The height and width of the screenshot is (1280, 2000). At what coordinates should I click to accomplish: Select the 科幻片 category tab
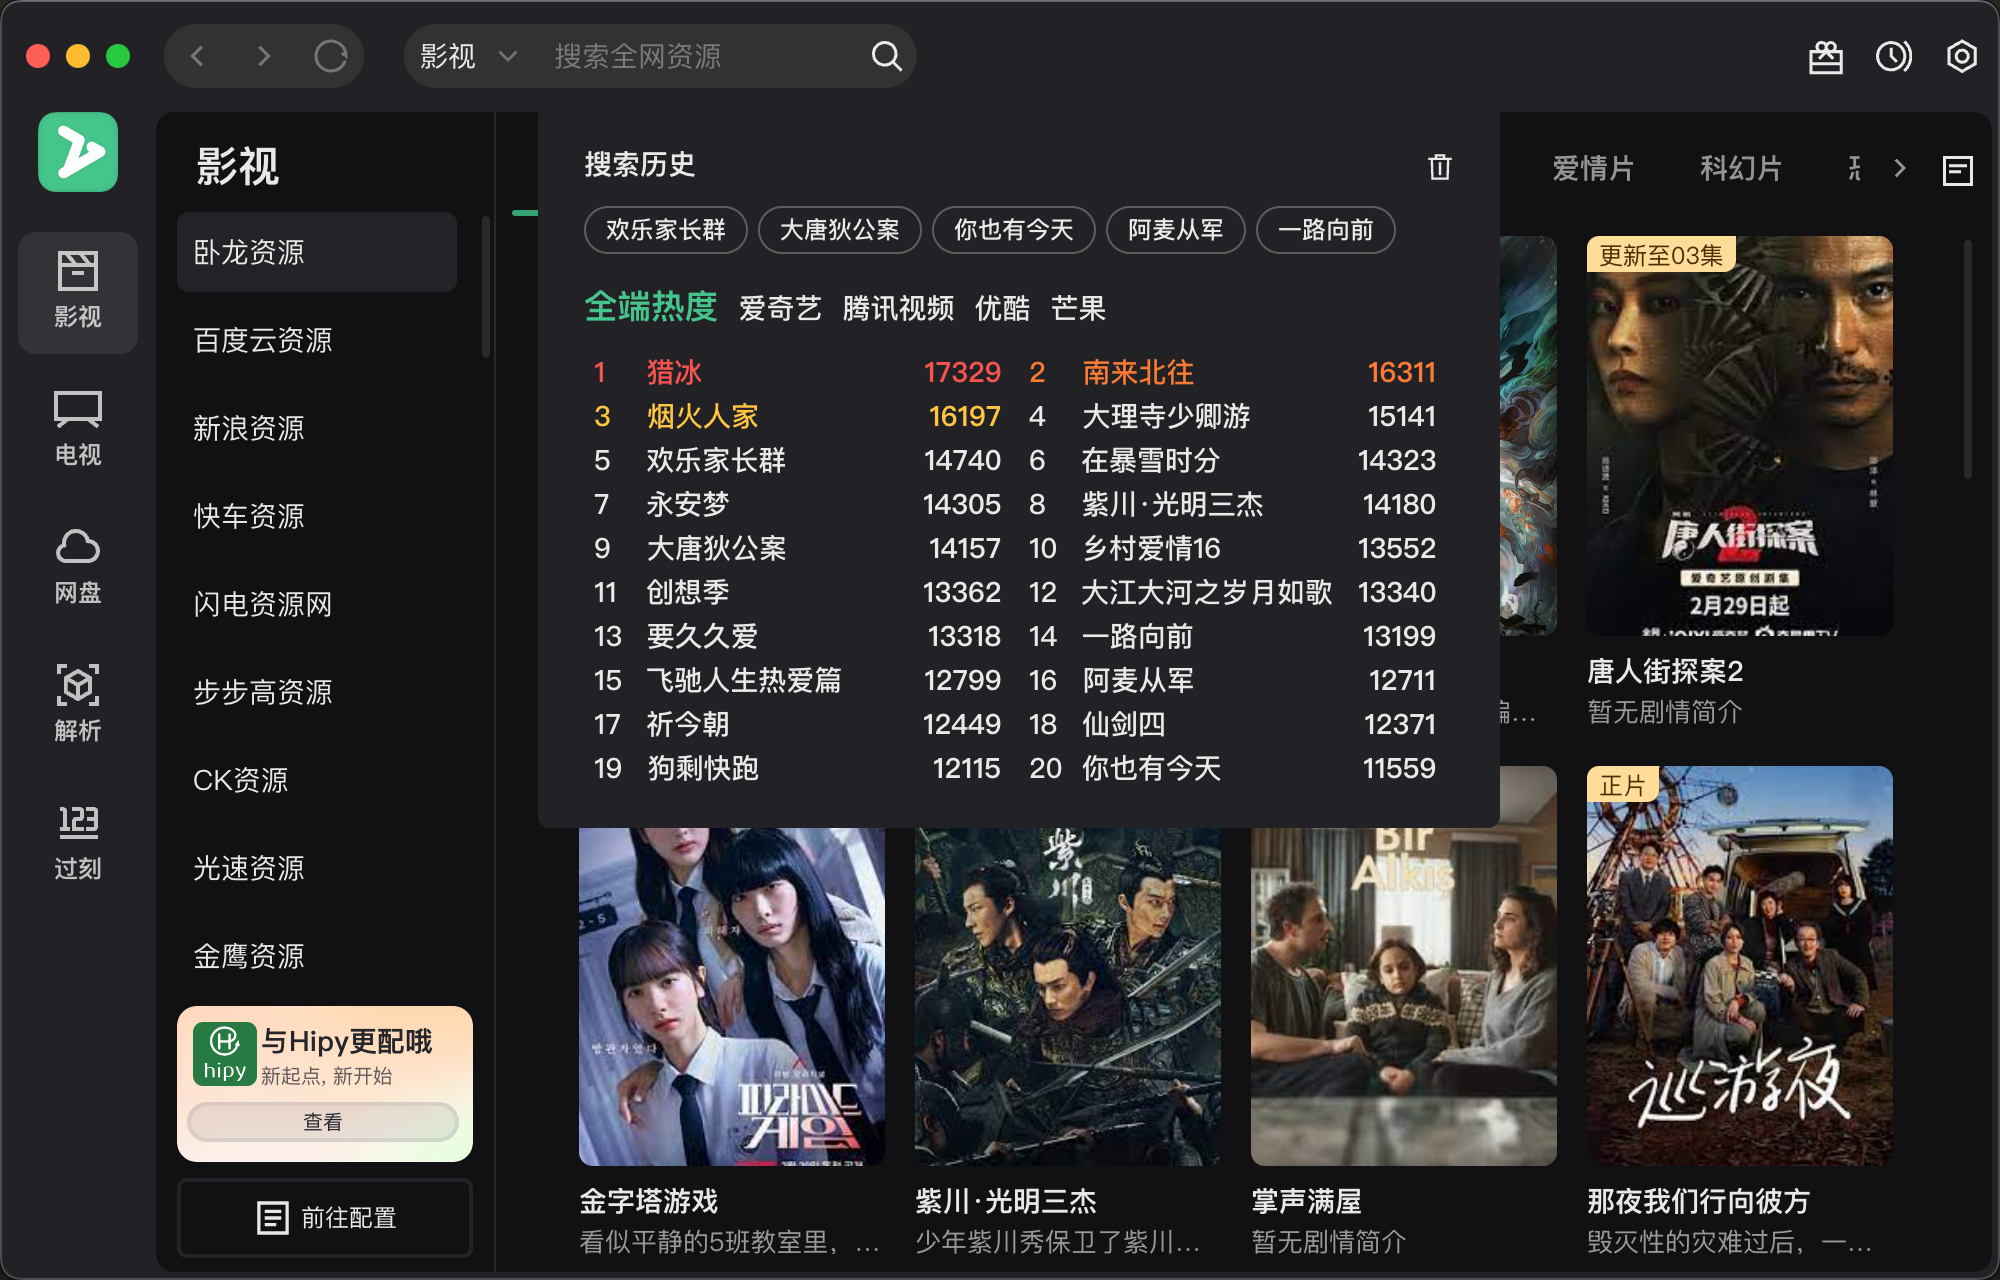click(1741, 169)
